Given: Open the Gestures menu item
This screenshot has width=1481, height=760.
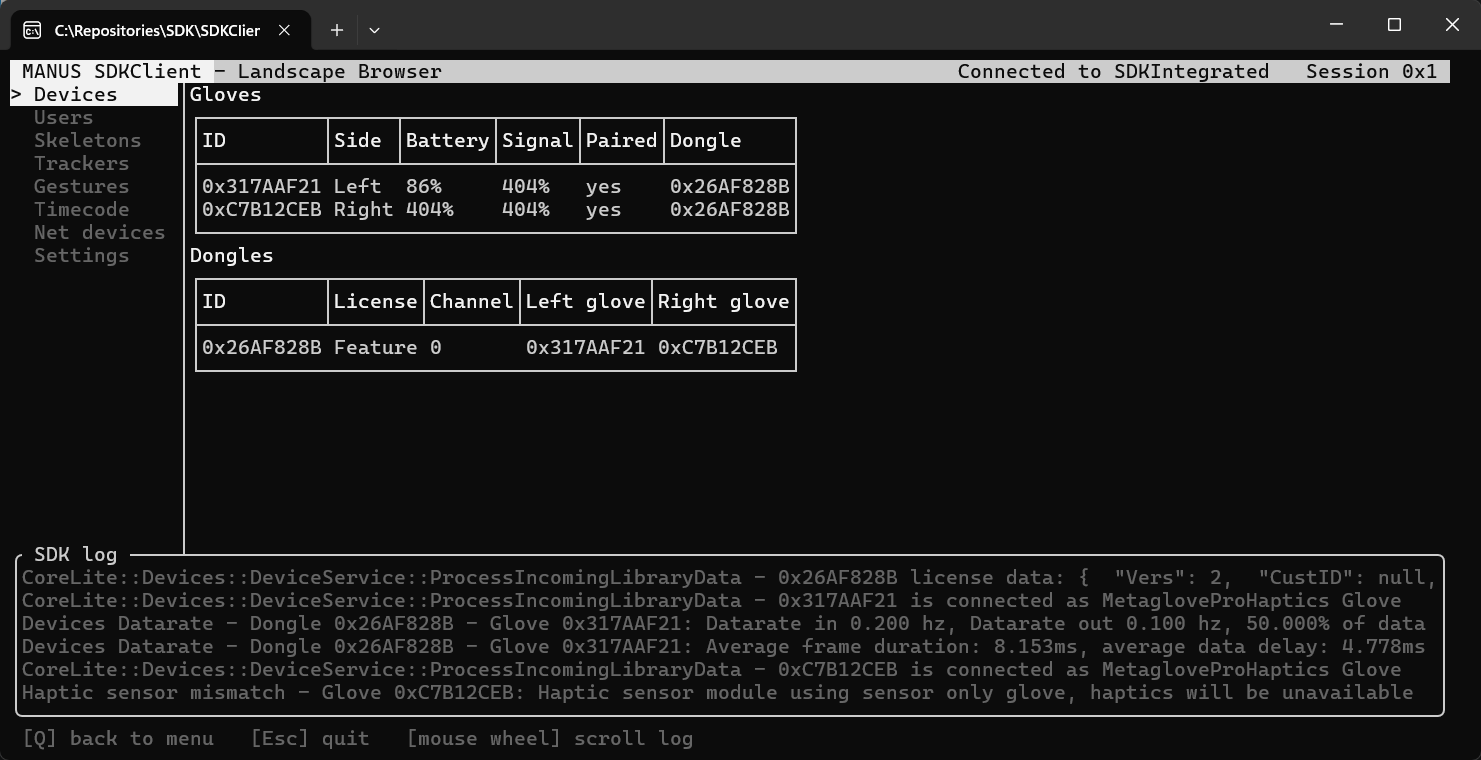Looking at the screenshot, I should [81, 186].
